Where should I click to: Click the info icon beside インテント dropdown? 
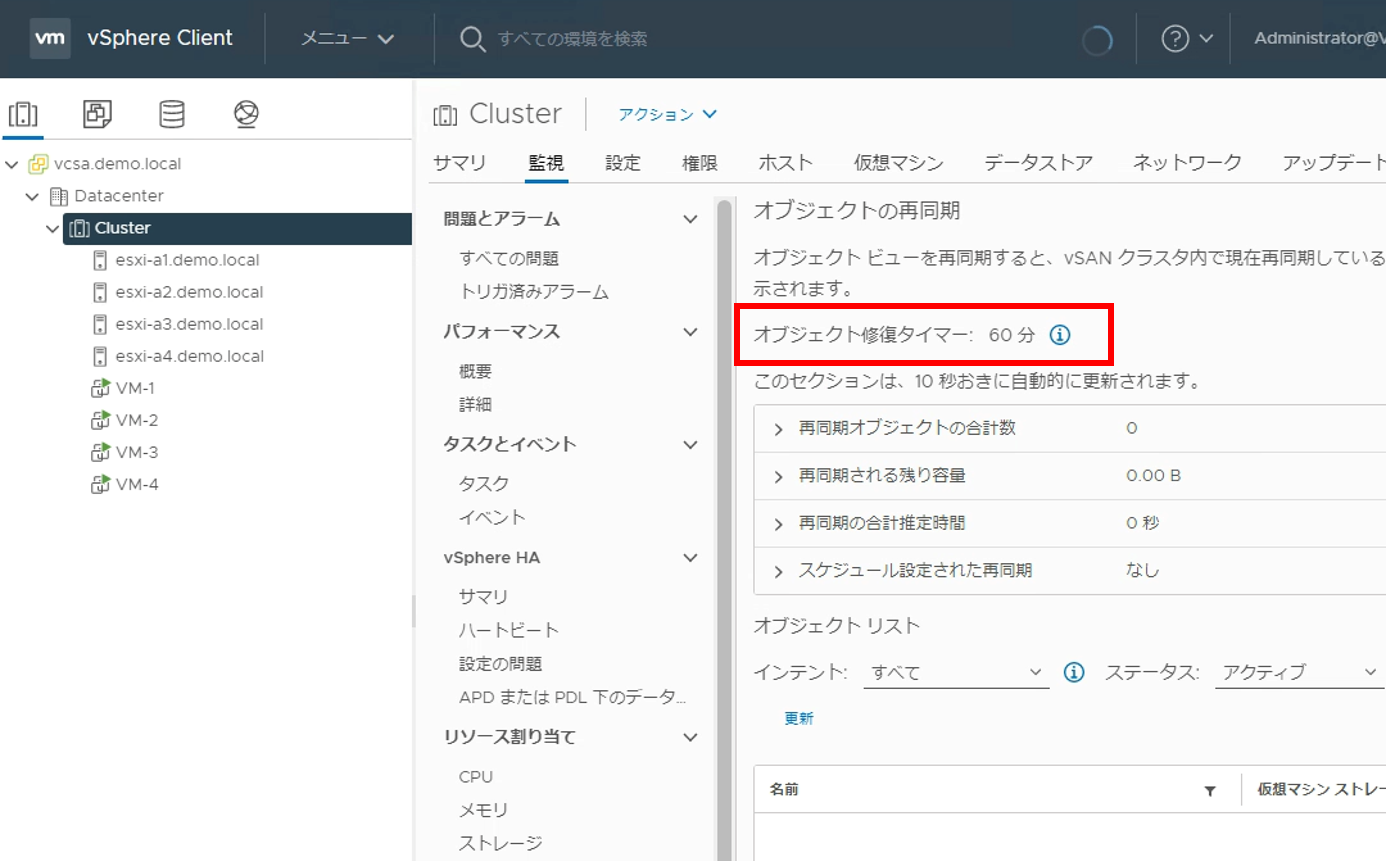1074,672
